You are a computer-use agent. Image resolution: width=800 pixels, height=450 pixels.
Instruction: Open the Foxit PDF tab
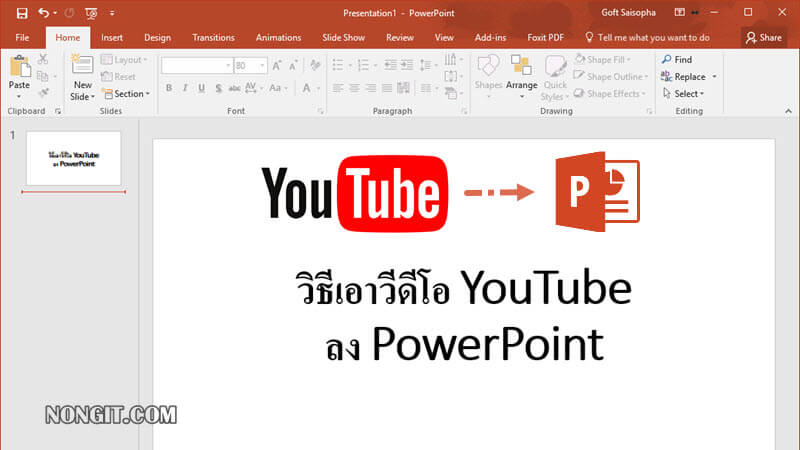(x=545, y=38)
